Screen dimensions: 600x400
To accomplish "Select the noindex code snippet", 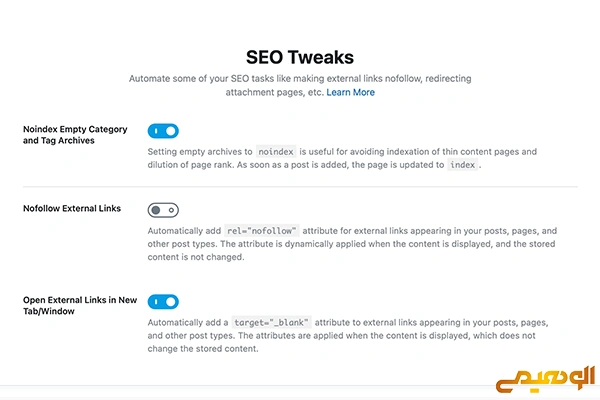I will pos(276,152).
